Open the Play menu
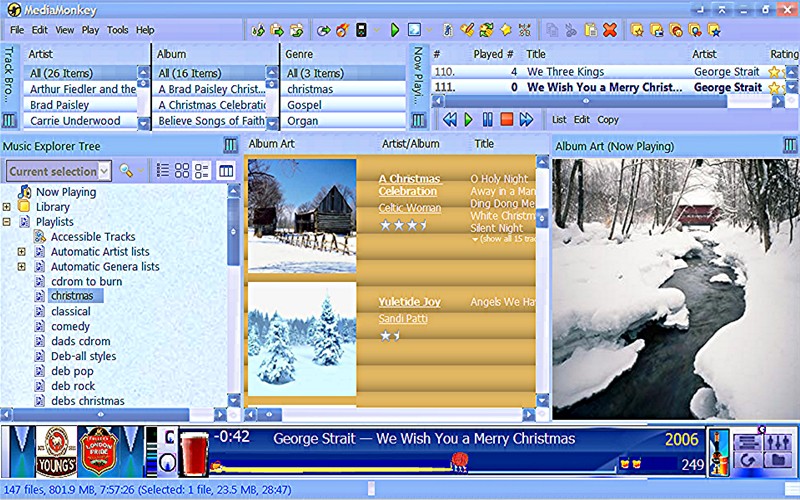800x500 pixels. (x=90, y=30)
